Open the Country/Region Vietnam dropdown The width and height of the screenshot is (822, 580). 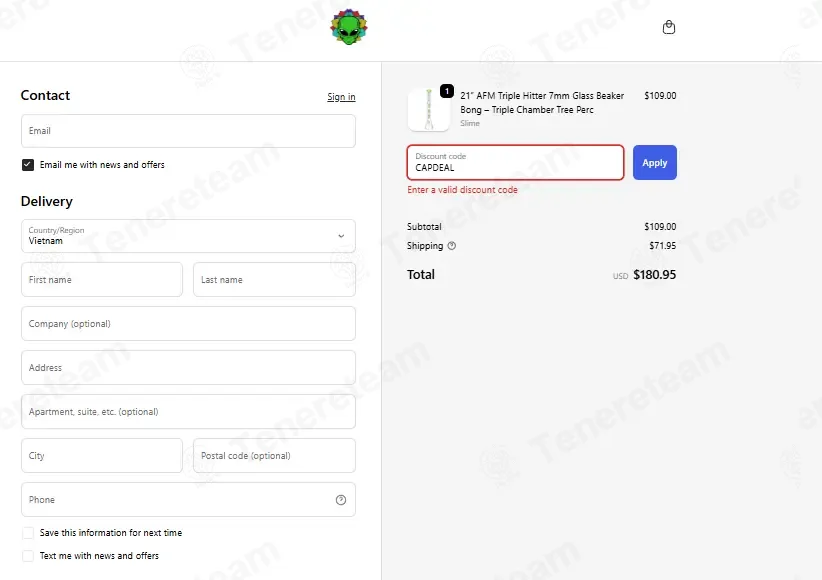point(188,236)
